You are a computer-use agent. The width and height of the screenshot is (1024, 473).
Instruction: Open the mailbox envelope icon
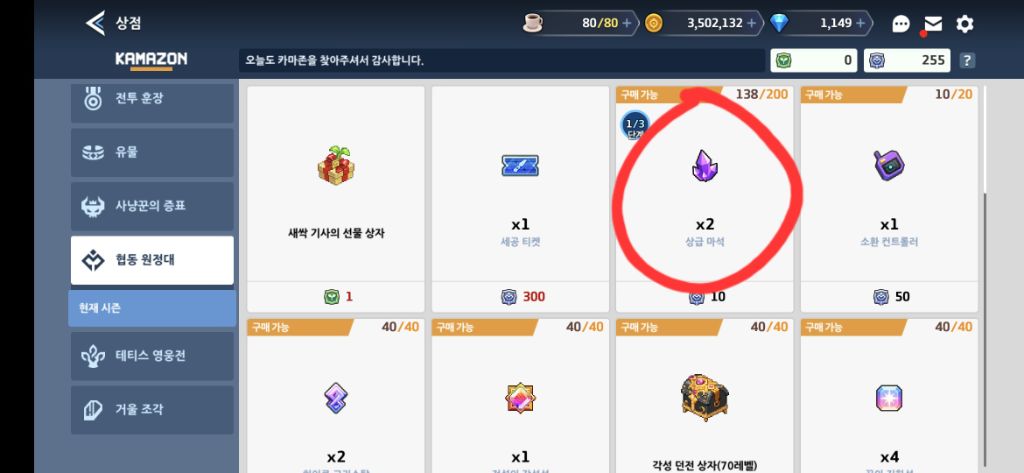click(x=933, y=24)
